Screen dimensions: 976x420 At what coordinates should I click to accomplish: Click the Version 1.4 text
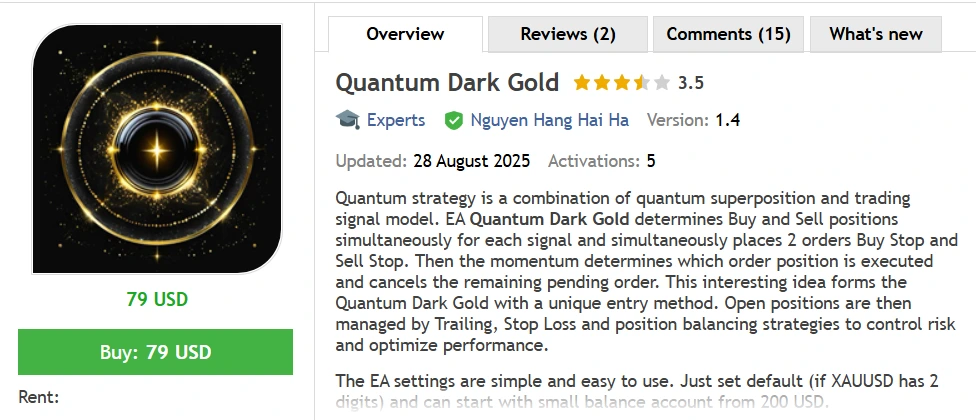693,120
